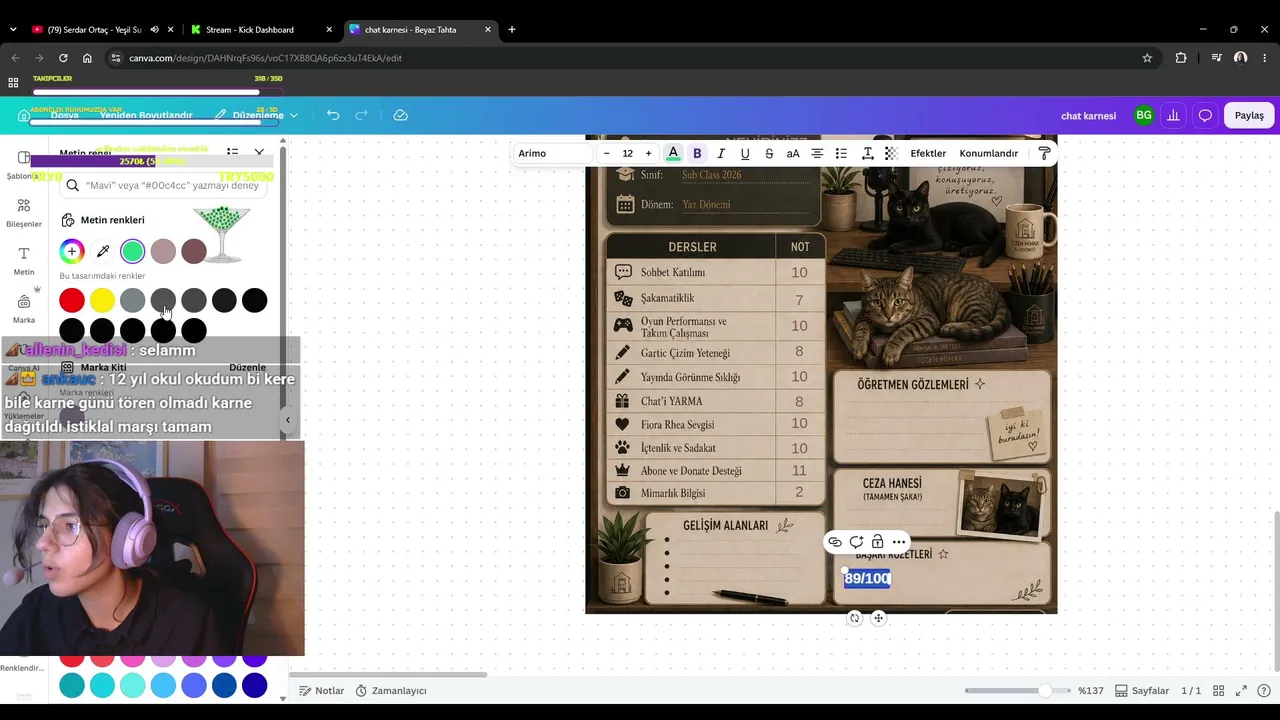Open the Notlar notes panel
The image size is (1280, 720).
(321, 691)
